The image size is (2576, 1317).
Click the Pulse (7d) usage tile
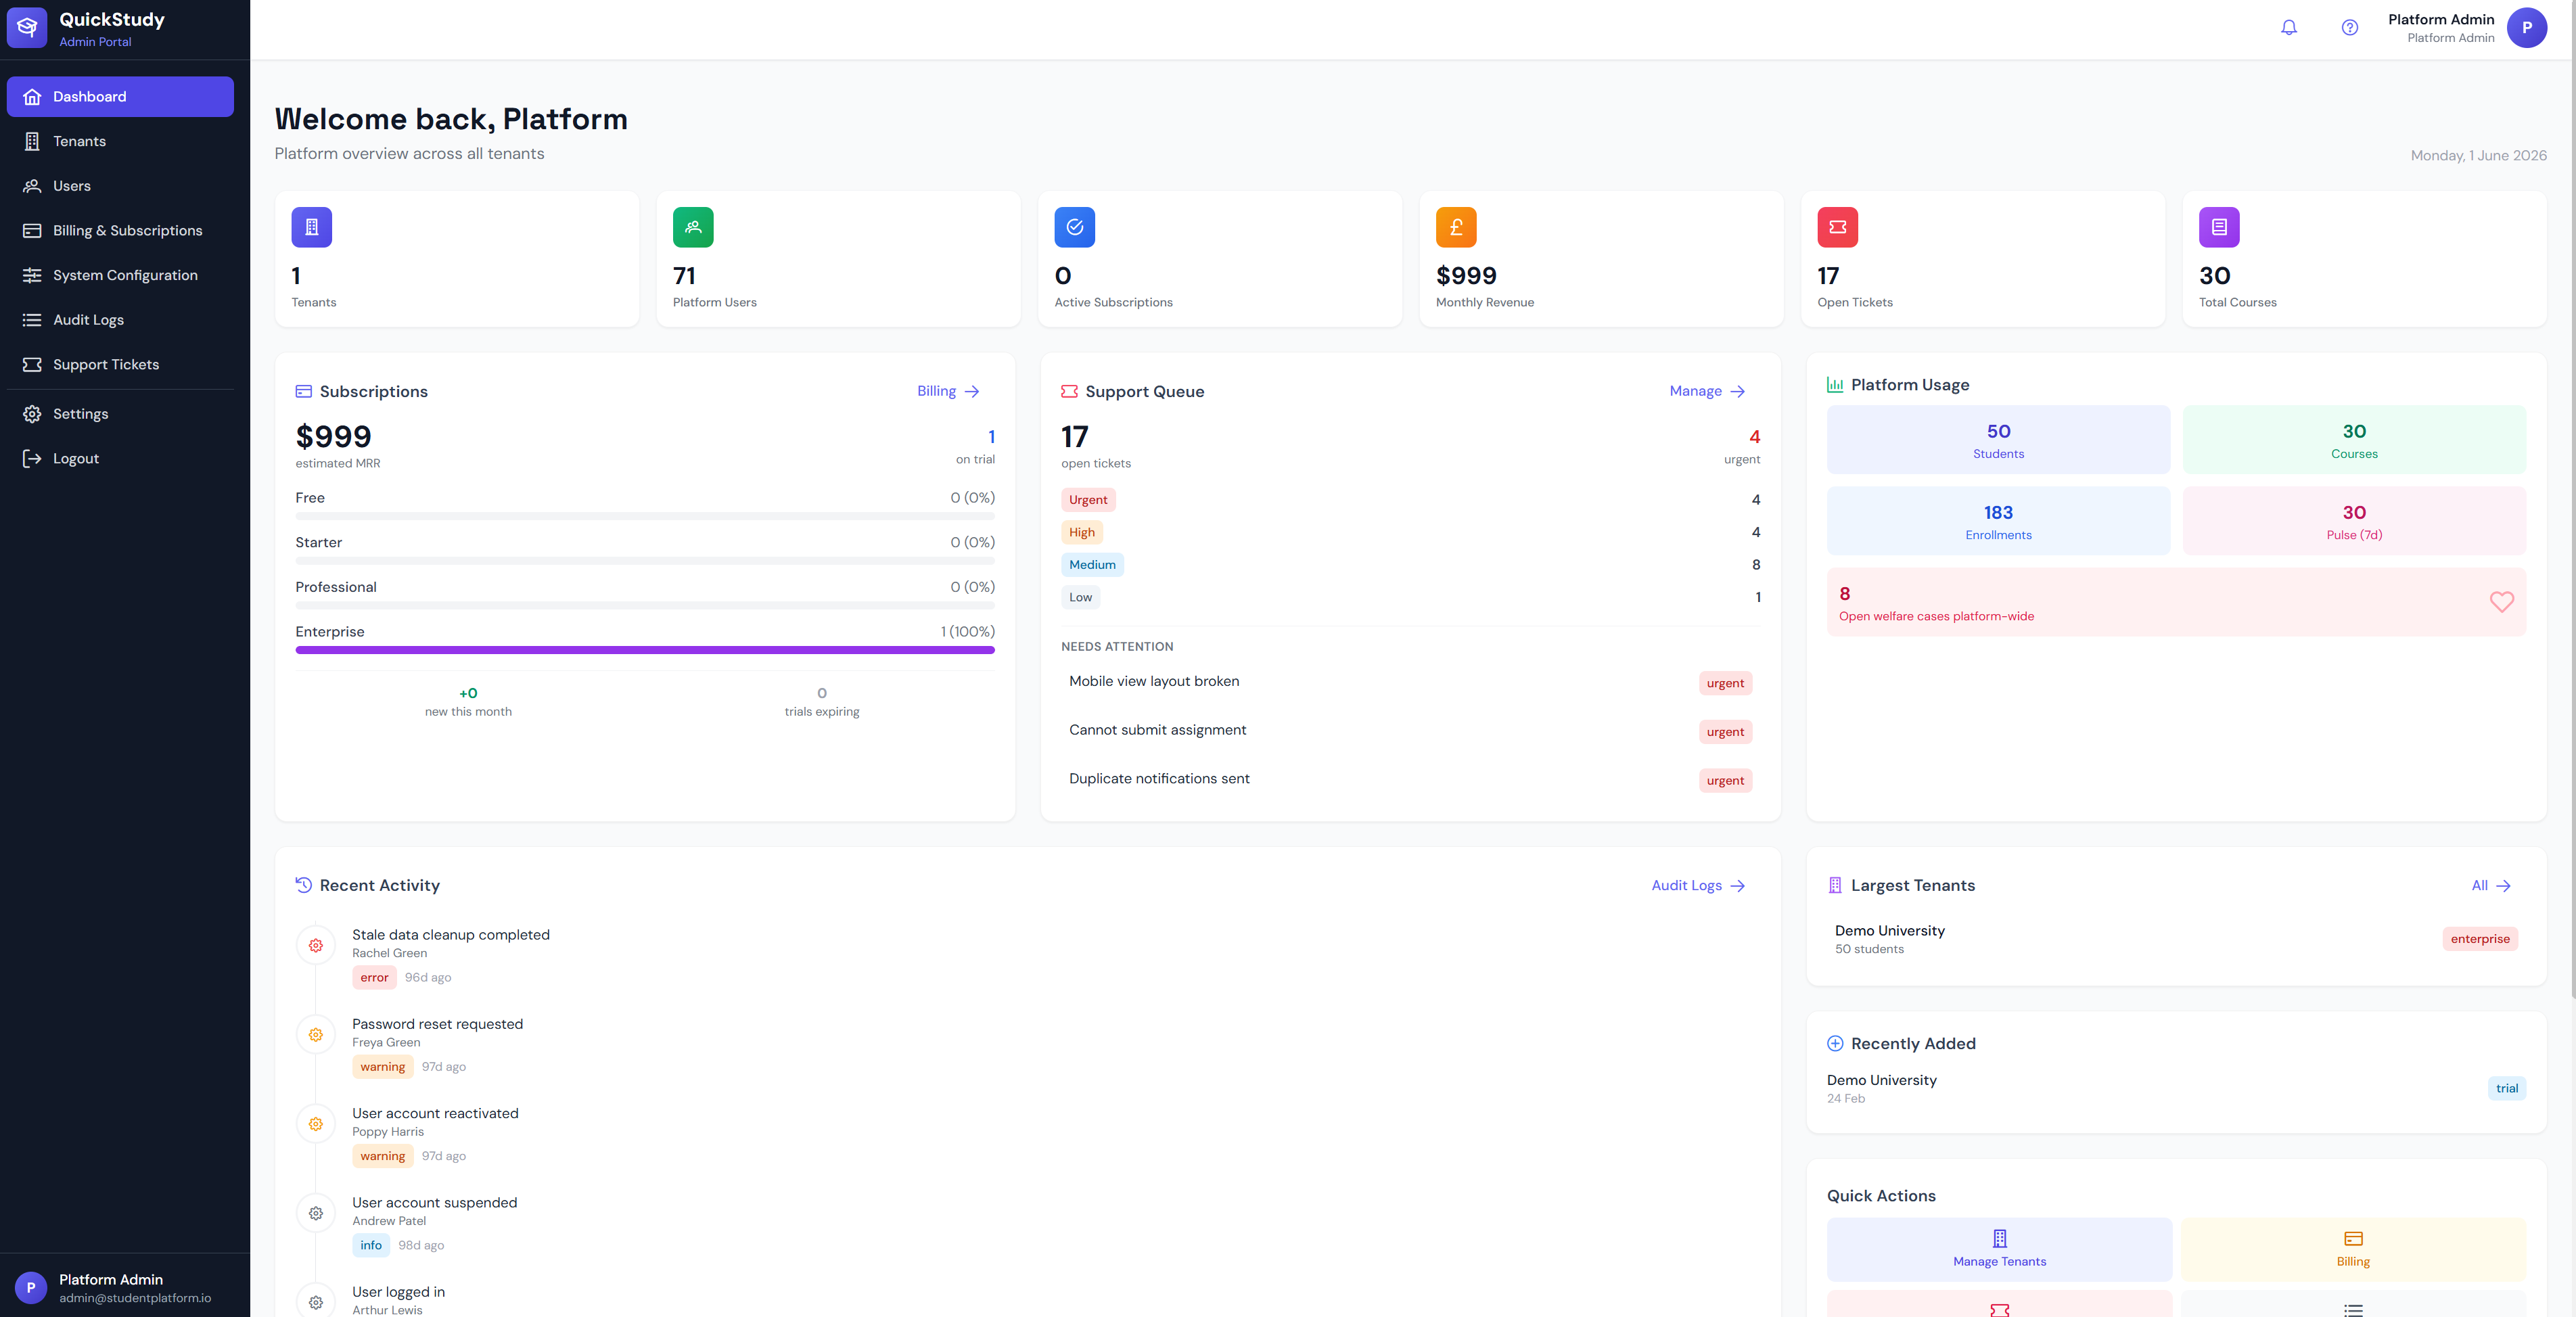pyautogui.click(x=2355, y=521)
